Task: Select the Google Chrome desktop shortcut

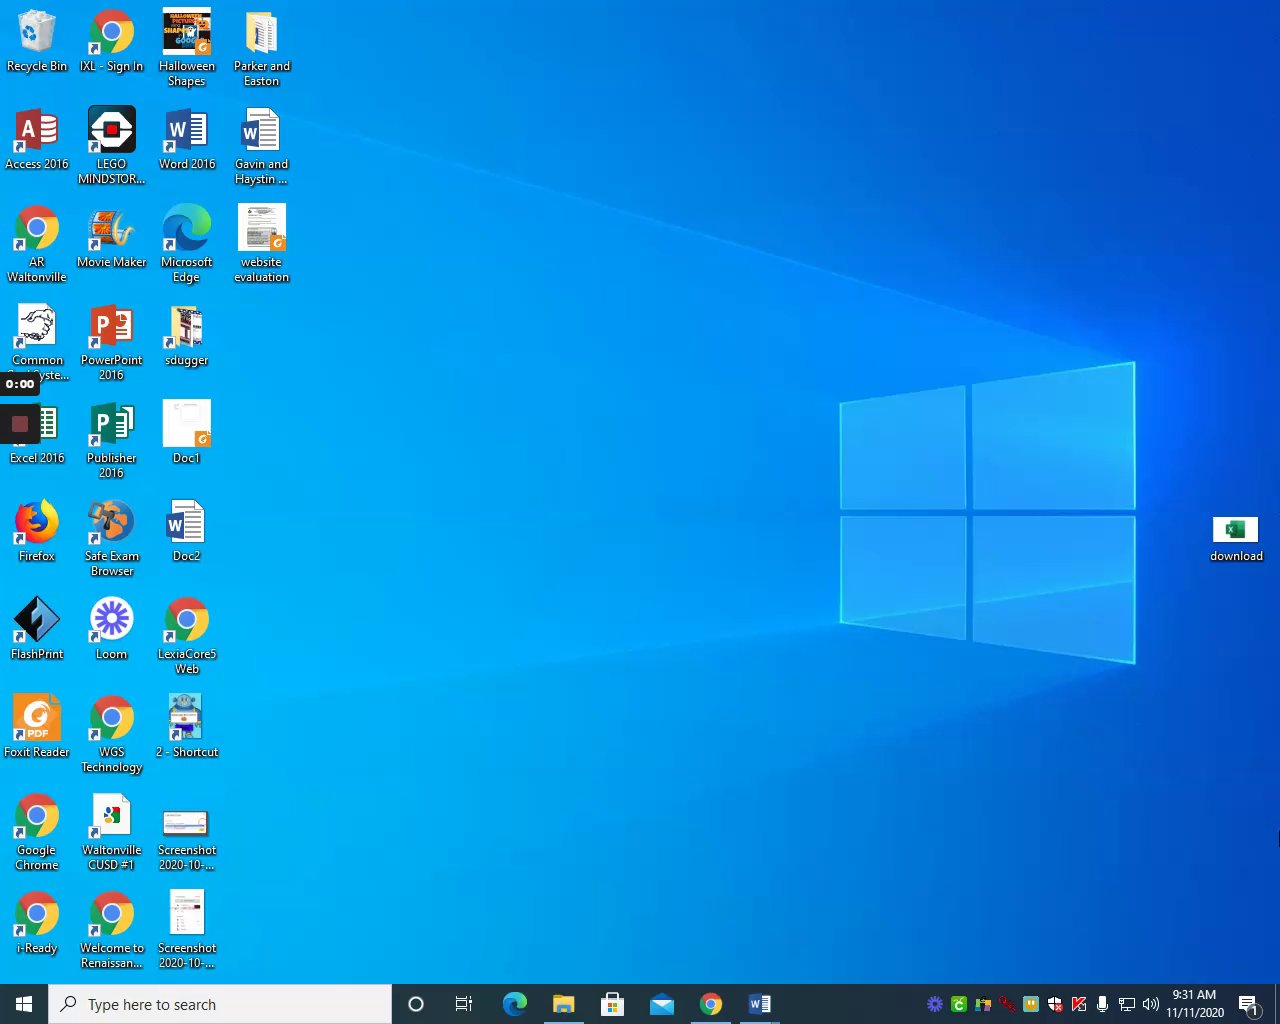Action: pyautogui.click(x=37, y=832)
